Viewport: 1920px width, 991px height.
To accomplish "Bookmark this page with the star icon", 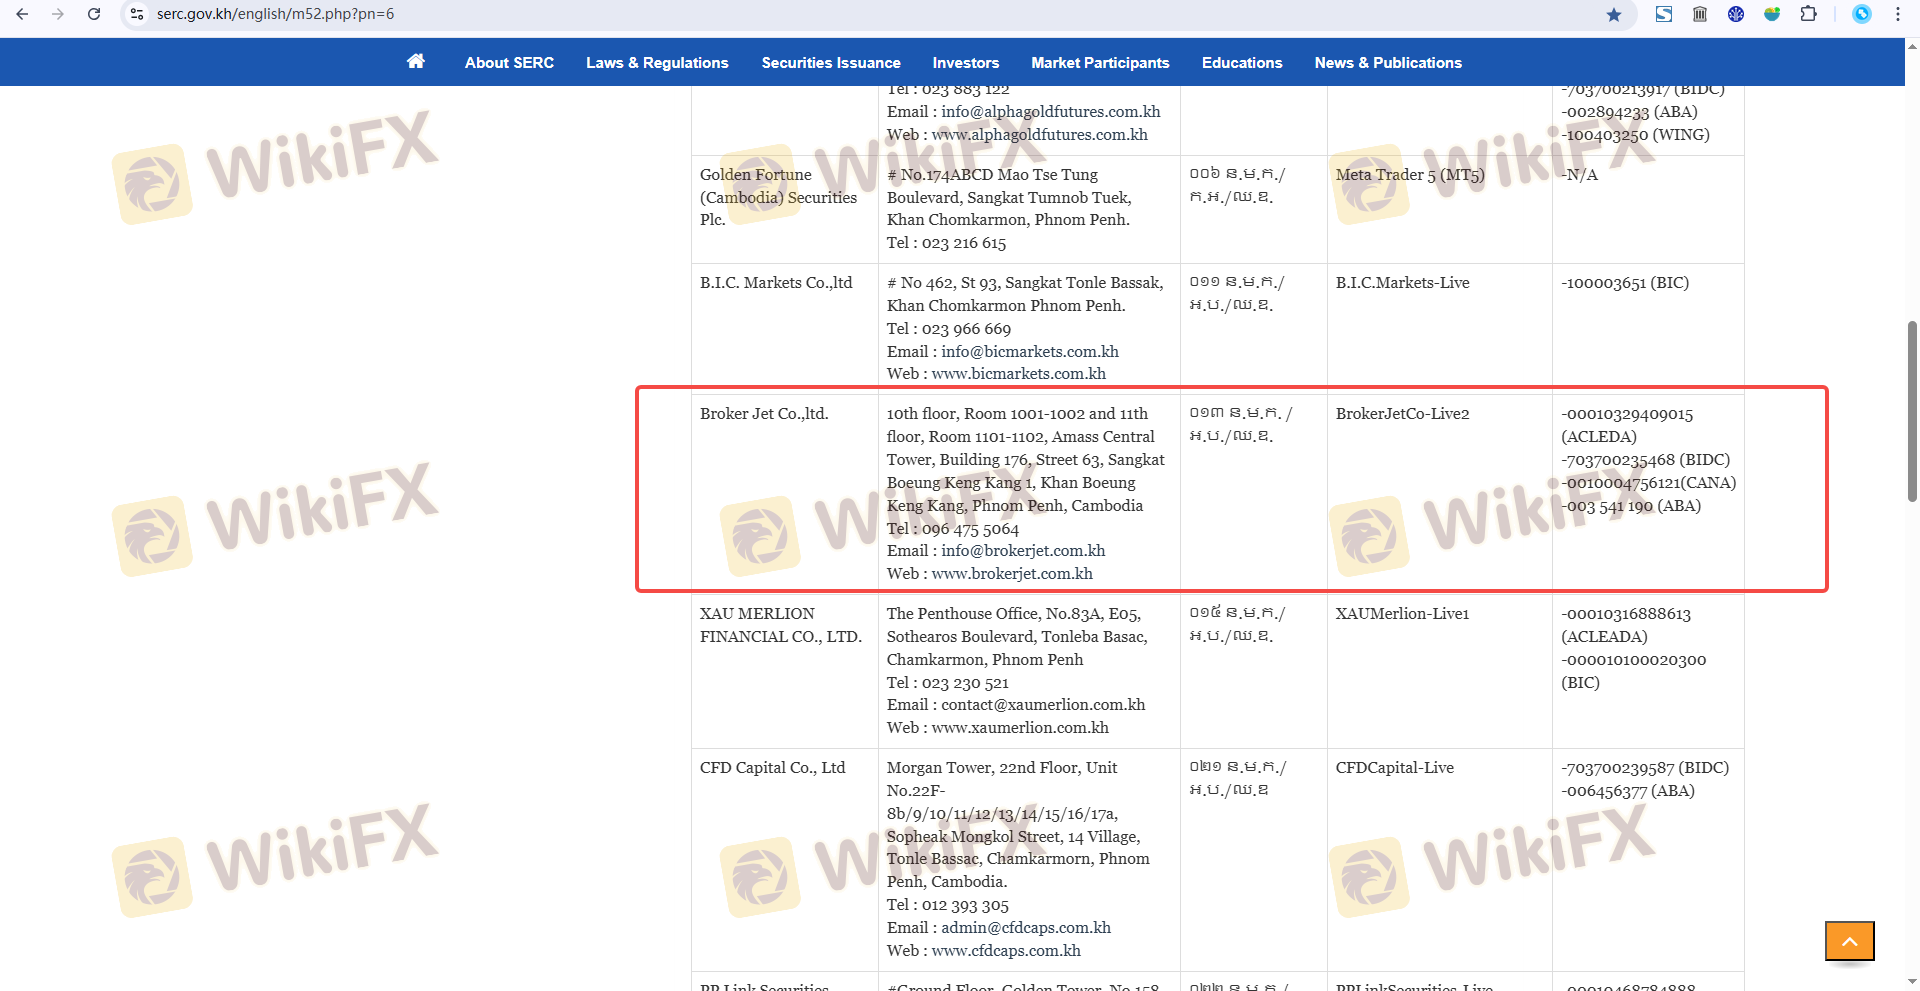I will tap(1613, 14).
